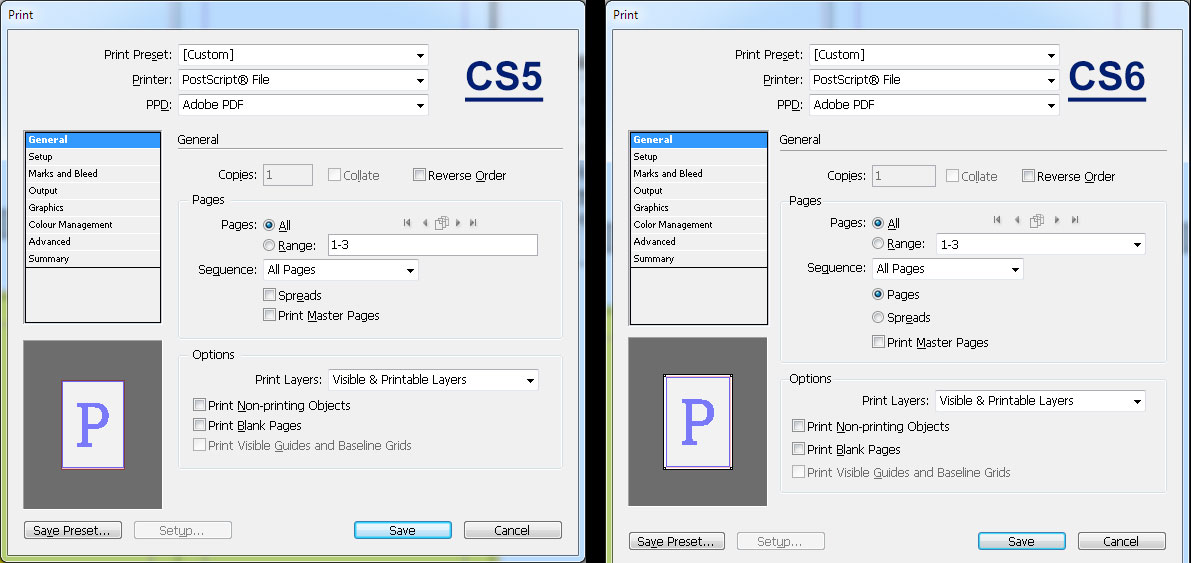Select Summary in the CS6 category list
The height and width of the screenshot is (563, 1191).
coord(697,258)
